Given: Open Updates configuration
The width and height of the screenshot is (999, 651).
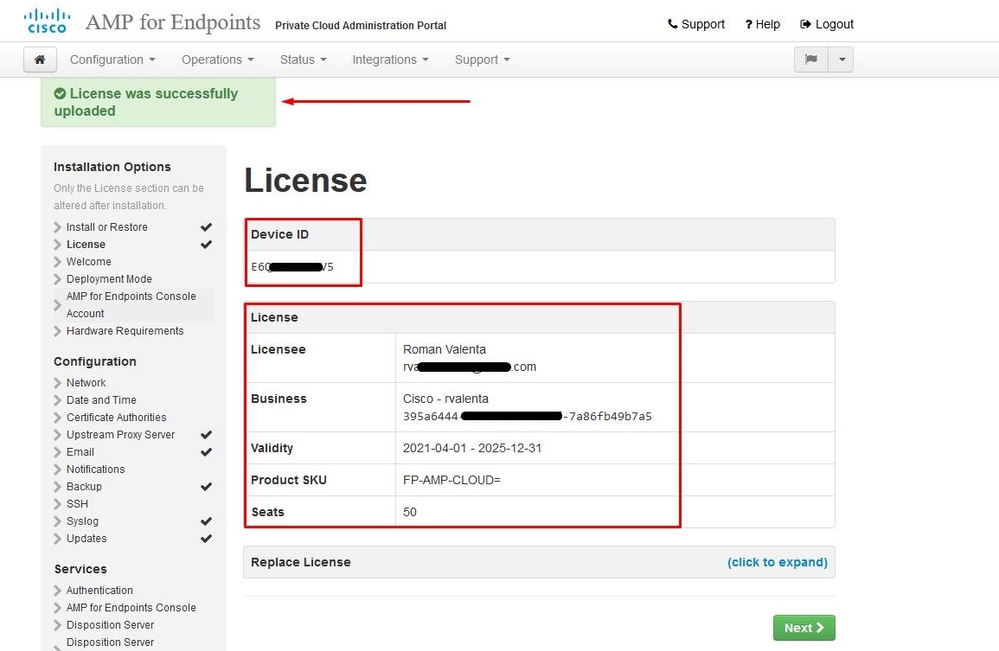Looking at the screenshot, I should [87, 538].
